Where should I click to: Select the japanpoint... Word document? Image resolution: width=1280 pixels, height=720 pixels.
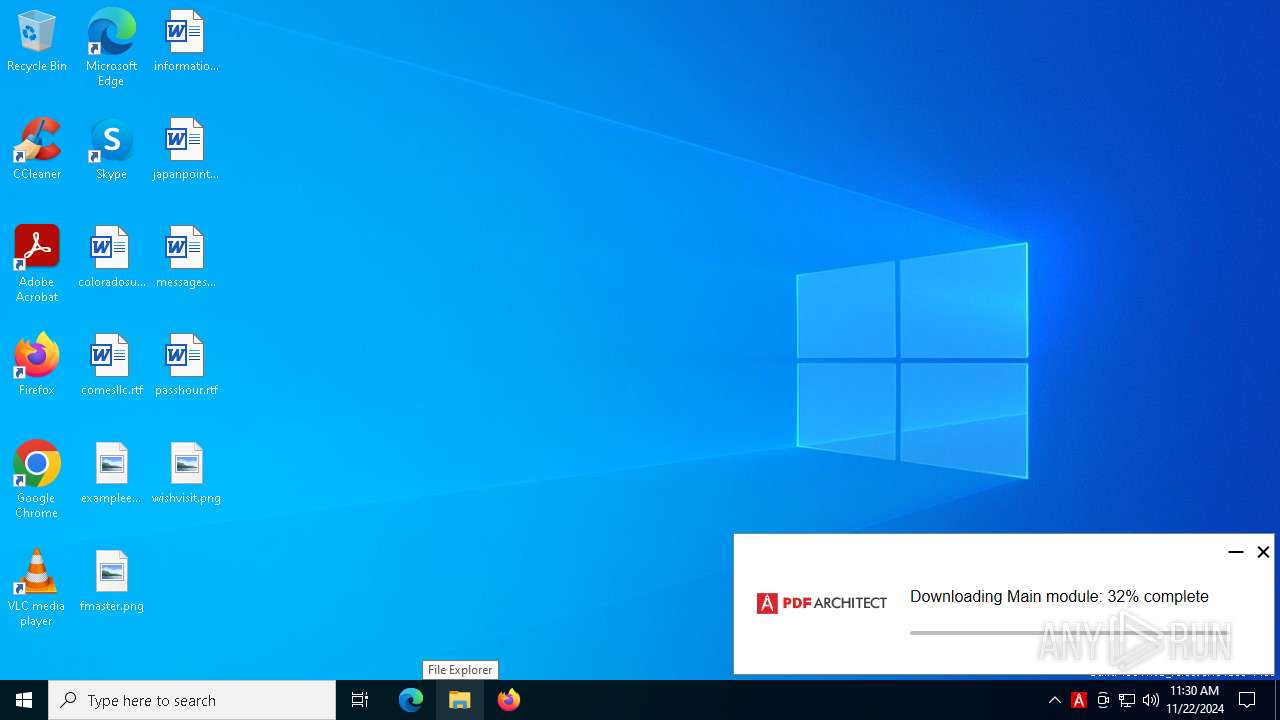point(186,150)
